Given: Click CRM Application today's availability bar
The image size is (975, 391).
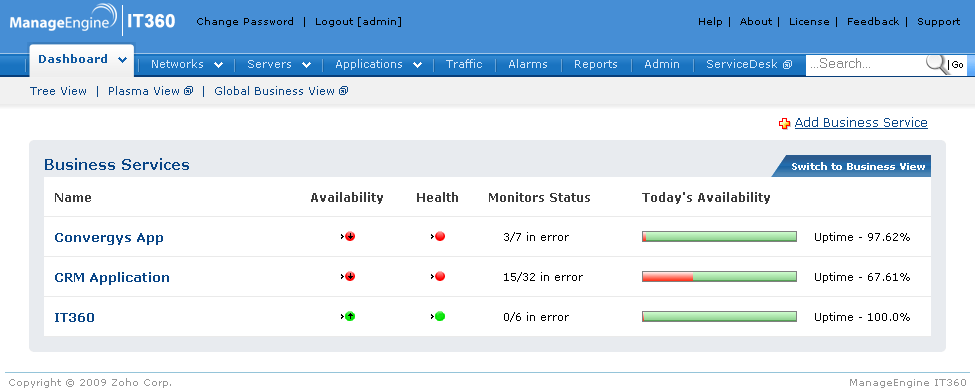Looking at the screenshot, I should pos(719,277).
